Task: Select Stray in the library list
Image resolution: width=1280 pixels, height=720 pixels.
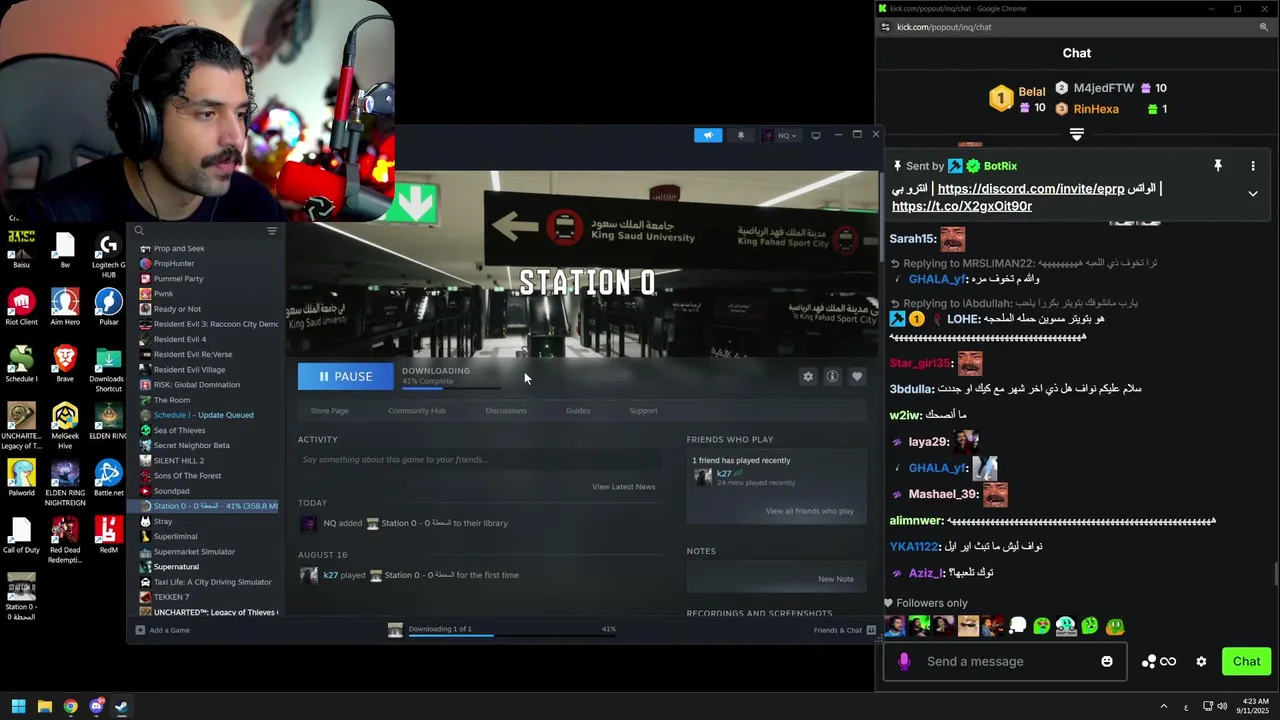Action: coord(163,522)
